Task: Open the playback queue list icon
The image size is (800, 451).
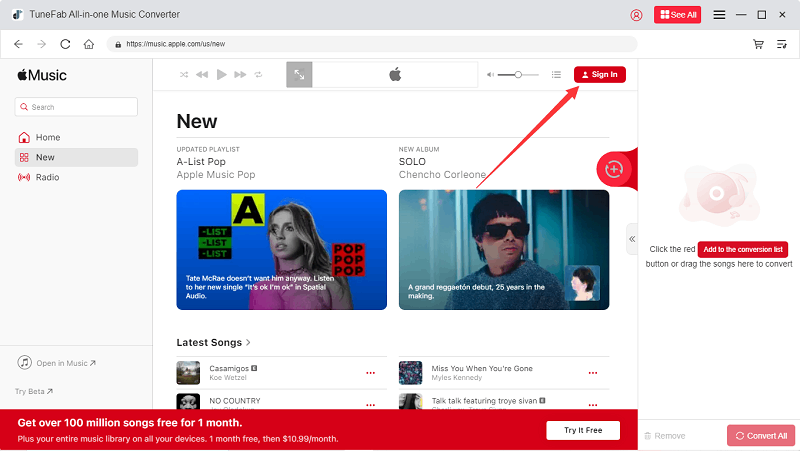Action: [557, 75]
